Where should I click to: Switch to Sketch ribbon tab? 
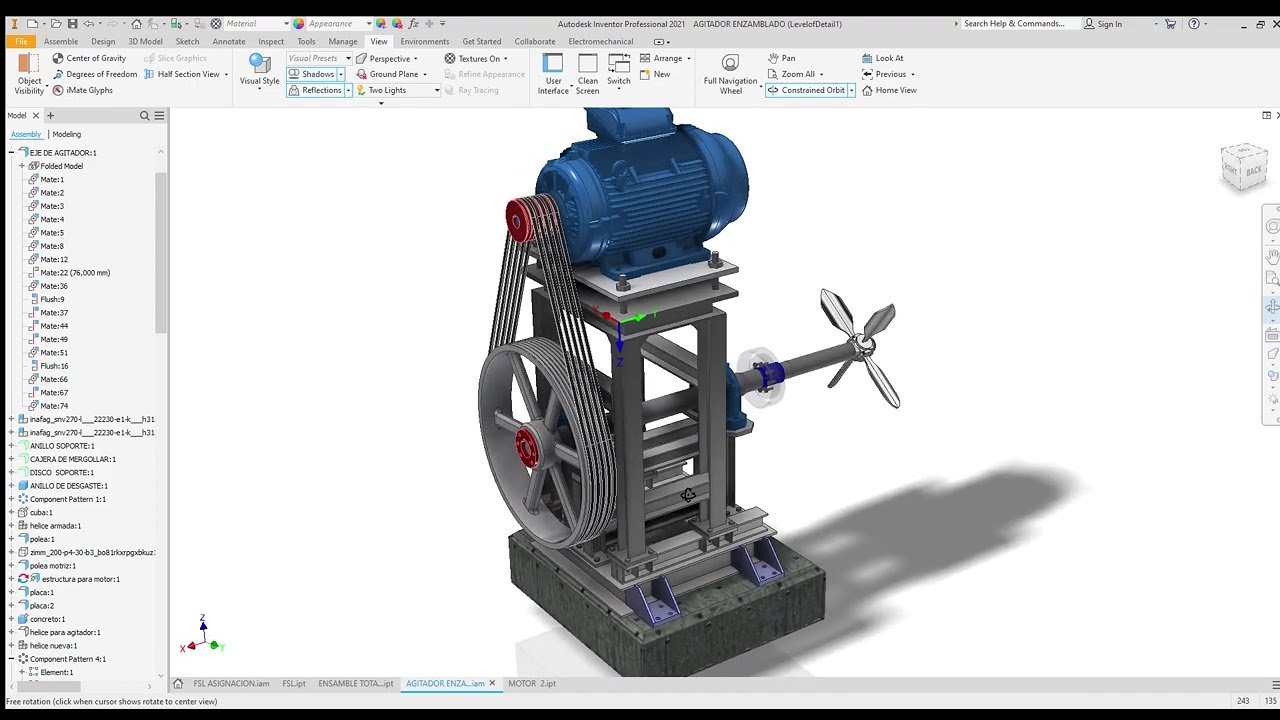click(x=187, y=41)
